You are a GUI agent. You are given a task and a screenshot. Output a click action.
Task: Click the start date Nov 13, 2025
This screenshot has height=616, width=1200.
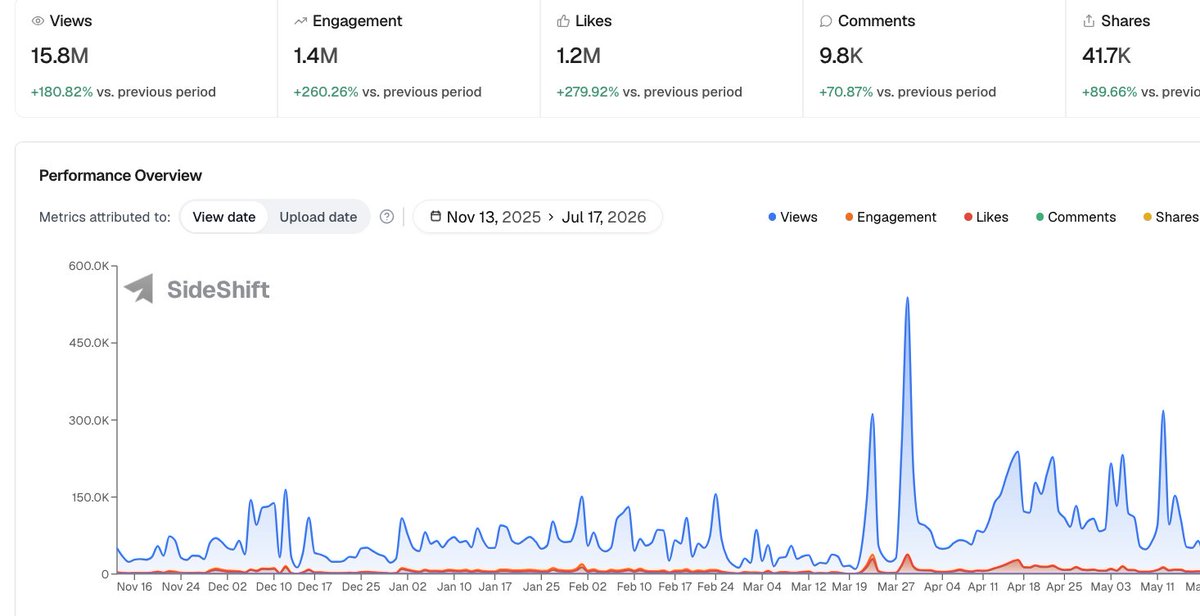(494, 217)
